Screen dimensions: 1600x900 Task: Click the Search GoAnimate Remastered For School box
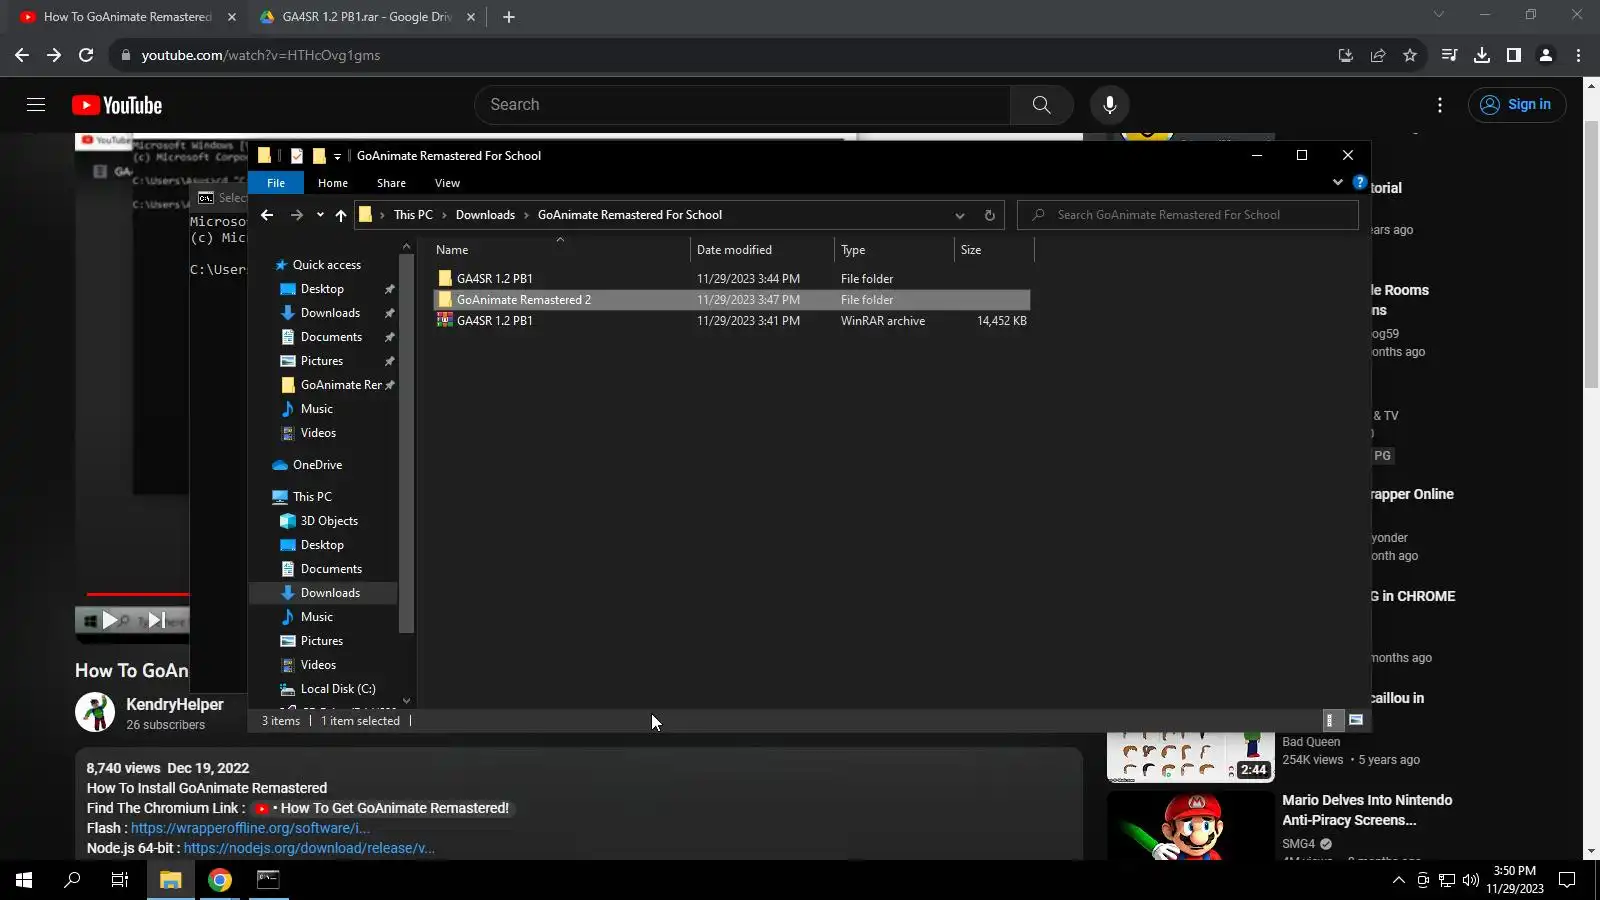coord(1188,215)
